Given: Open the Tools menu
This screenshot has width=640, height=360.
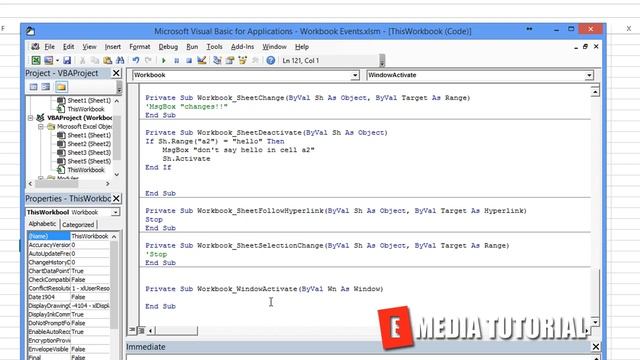Looking at the screenshot, I should coord(214,47).
